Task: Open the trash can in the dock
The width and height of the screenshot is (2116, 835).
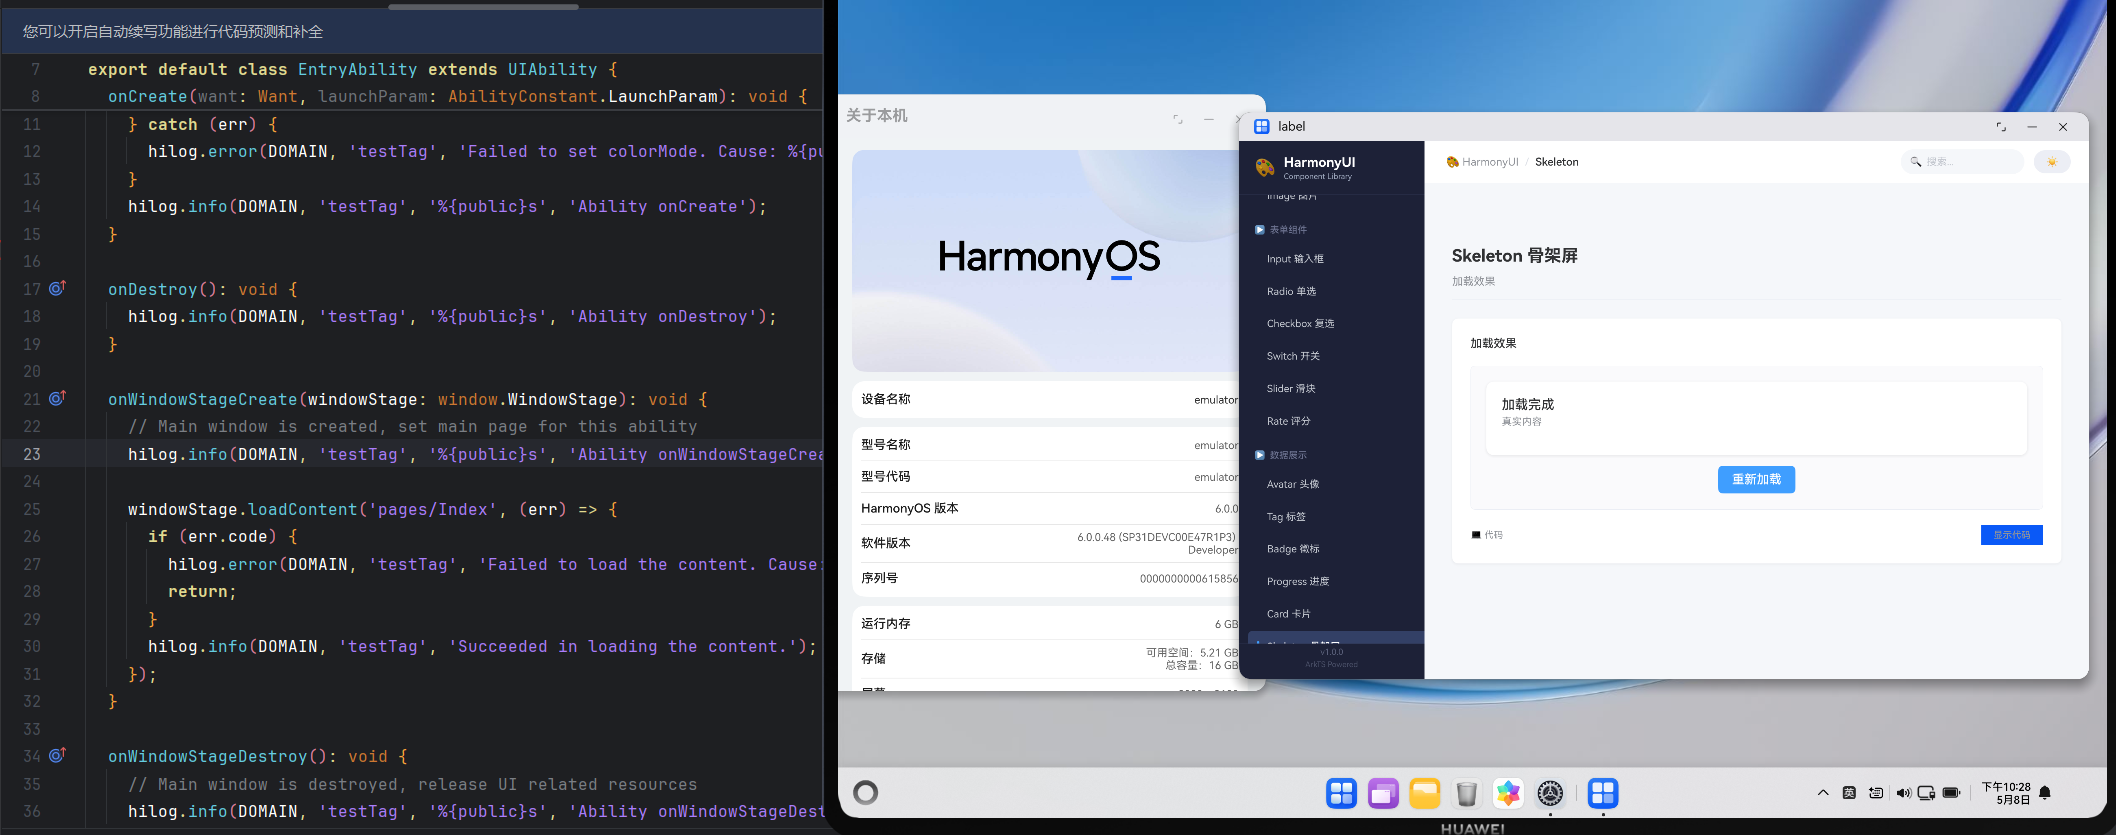Action: click(1467, 793)
